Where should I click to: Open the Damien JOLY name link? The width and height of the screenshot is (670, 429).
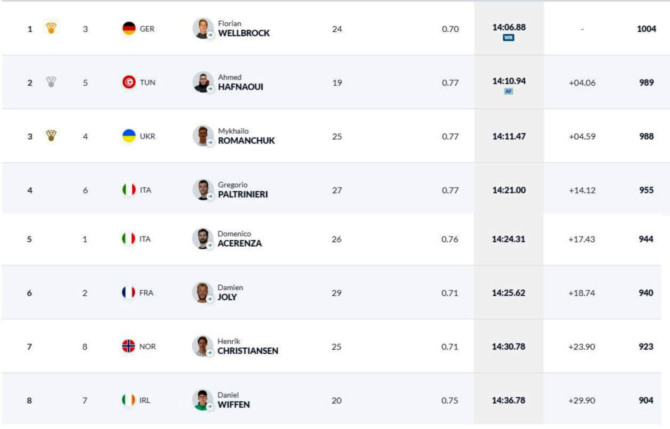tap(230, 293)
